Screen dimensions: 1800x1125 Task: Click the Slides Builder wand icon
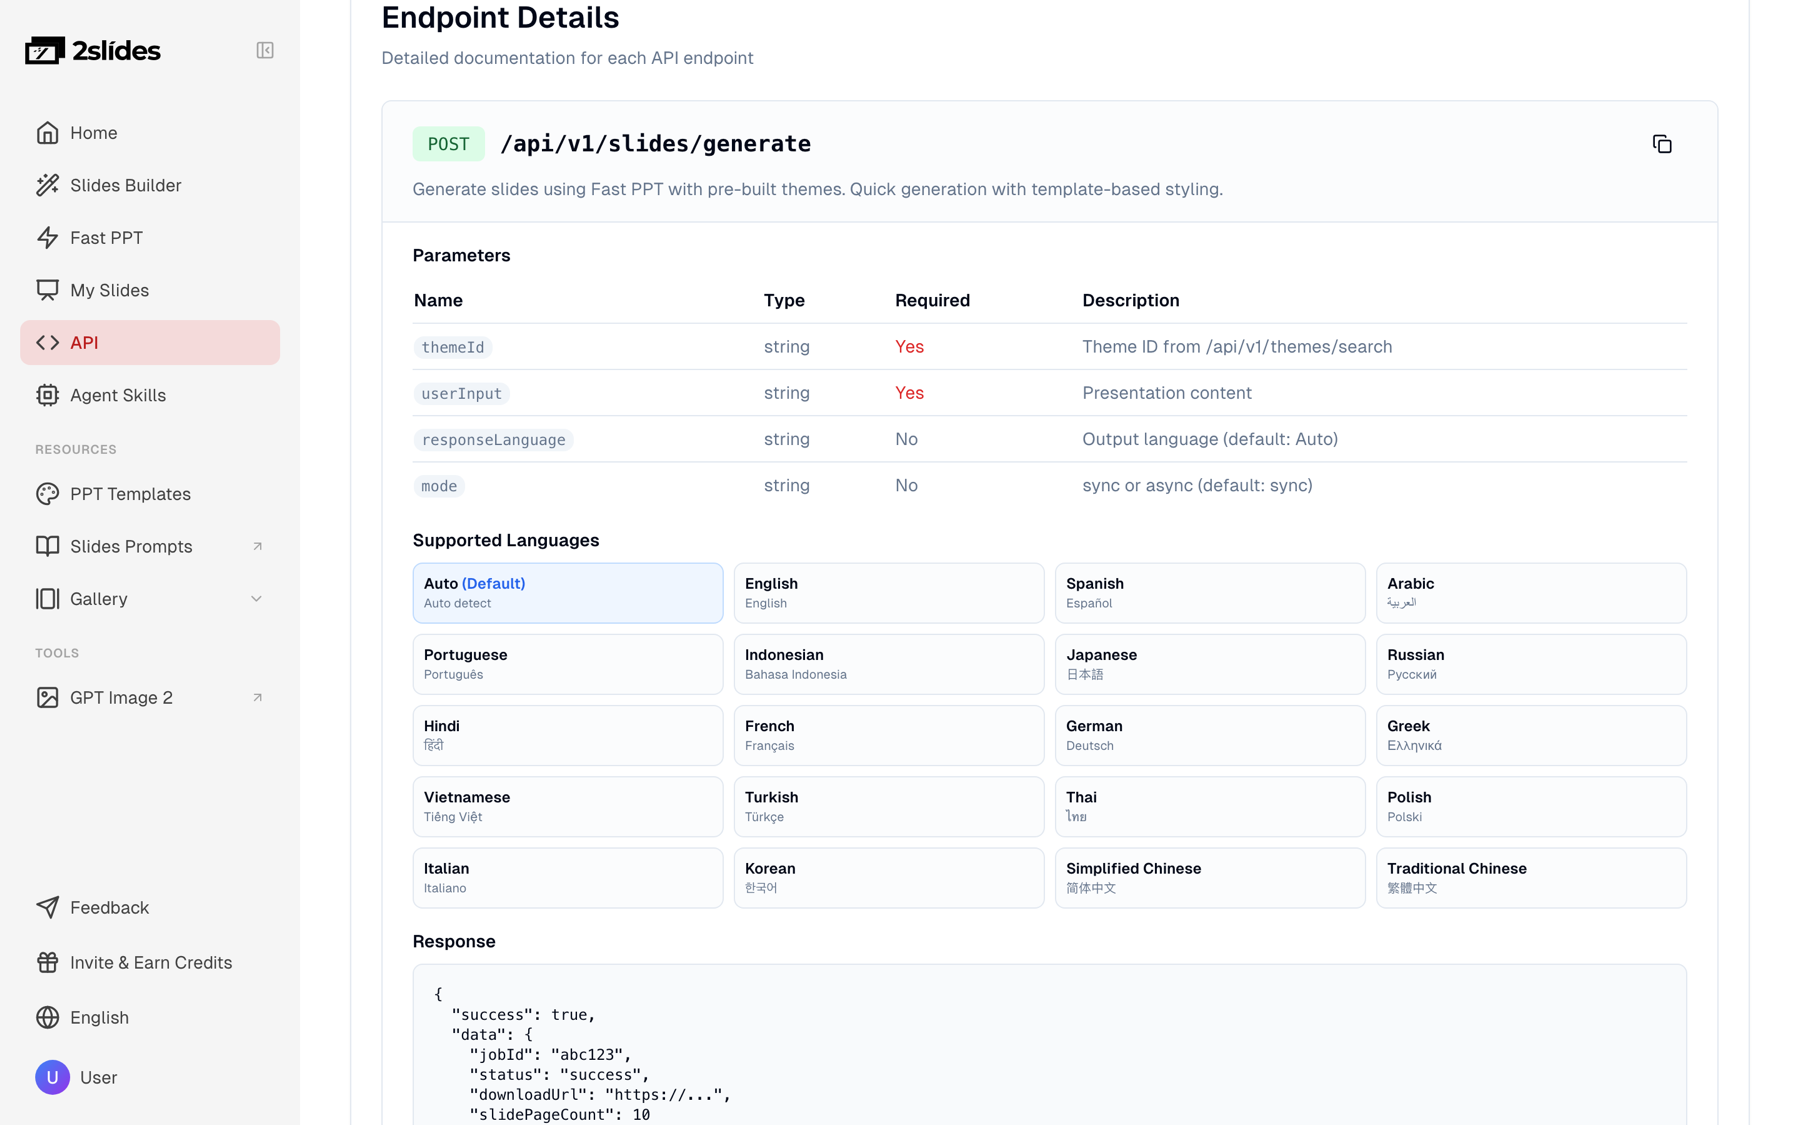point(47,185)
